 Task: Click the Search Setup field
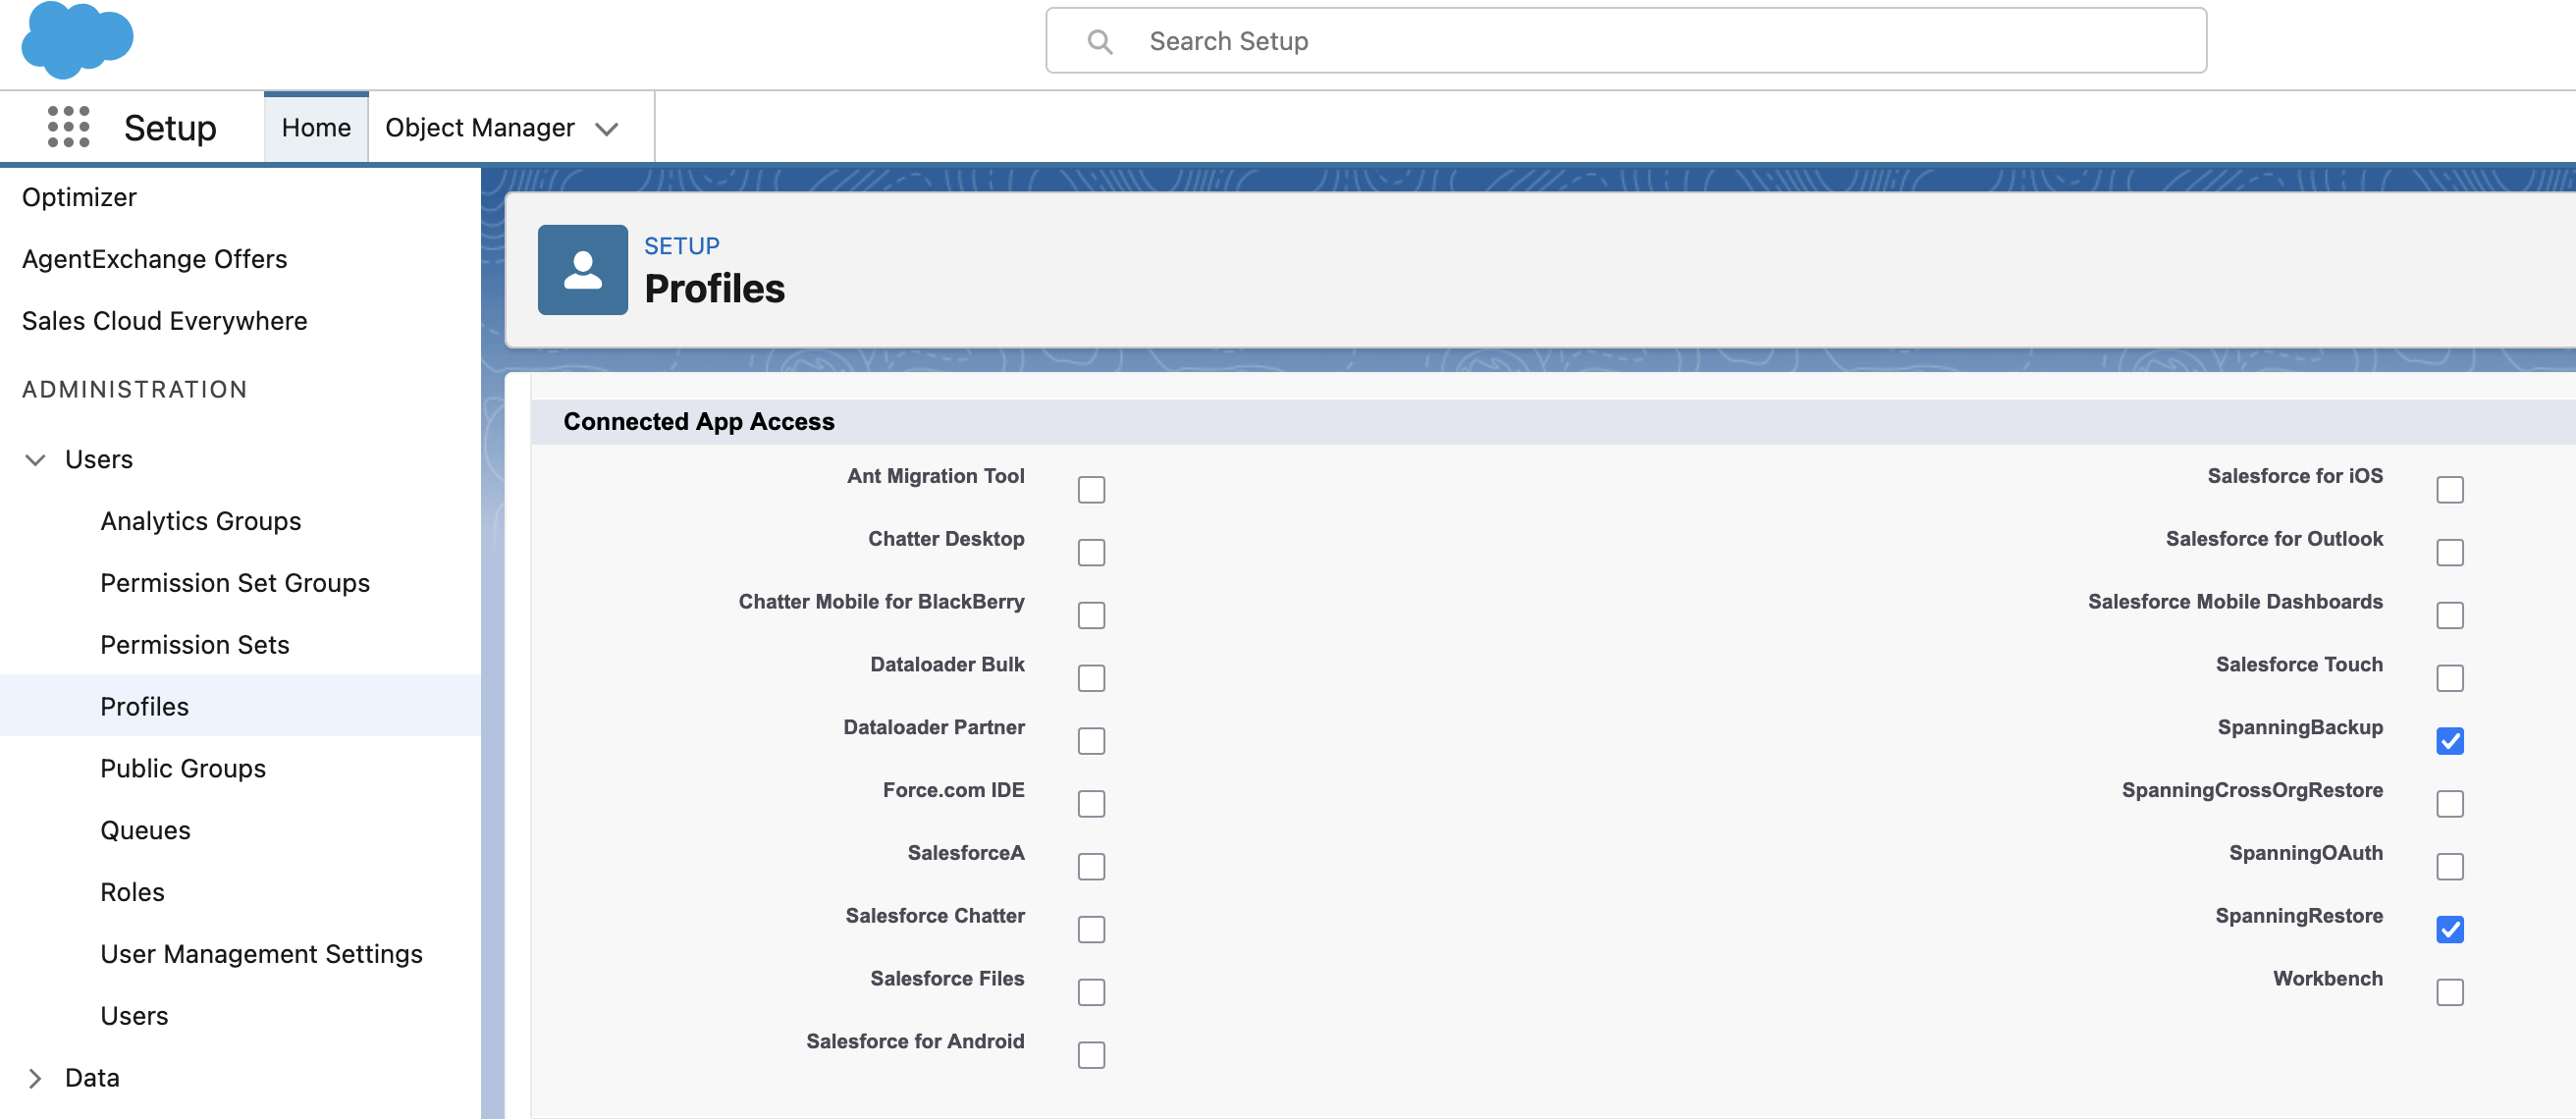1626,41
